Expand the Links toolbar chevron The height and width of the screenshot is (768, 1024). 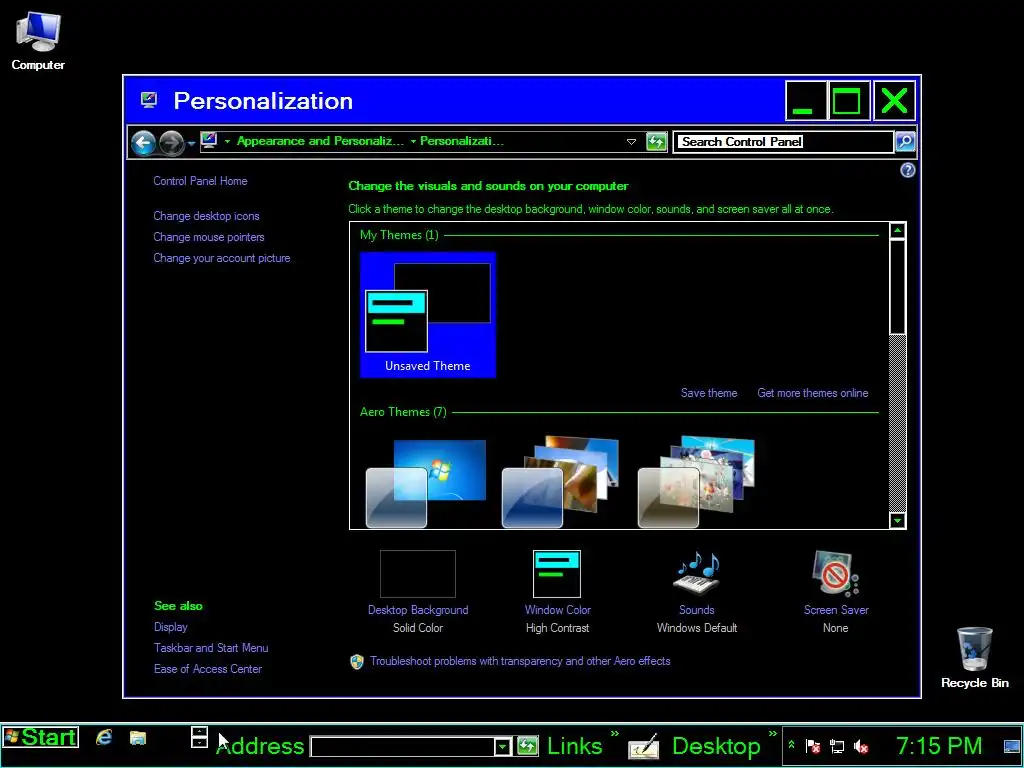pos(615,734)
